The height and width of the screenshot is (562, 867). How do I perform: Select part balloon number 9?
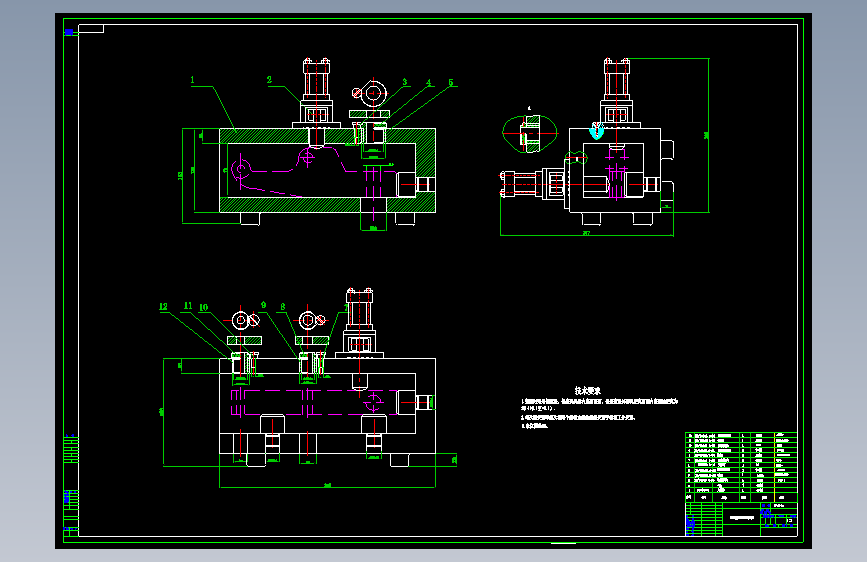[x=264, y=305]
